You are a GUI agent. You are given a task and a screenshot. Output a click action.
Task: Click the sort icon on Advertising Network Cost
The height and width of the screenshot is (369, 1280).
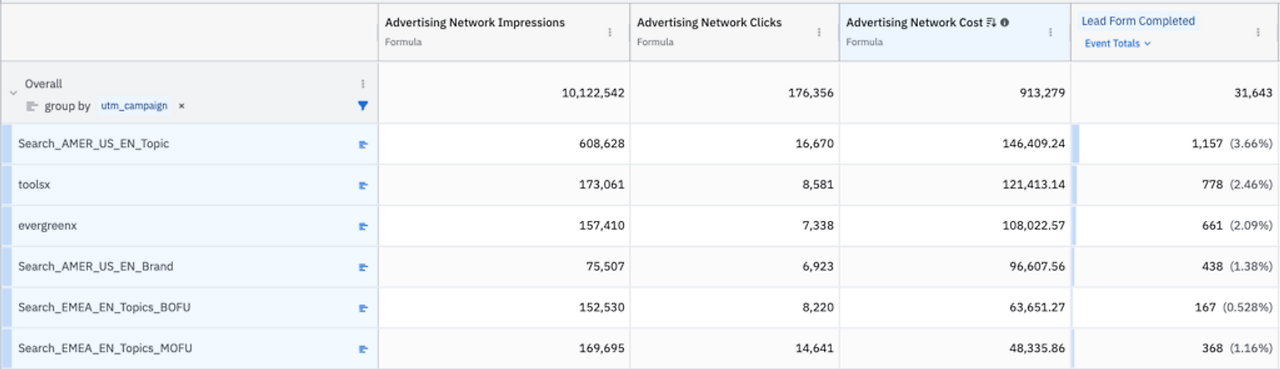tap(991, 22)
